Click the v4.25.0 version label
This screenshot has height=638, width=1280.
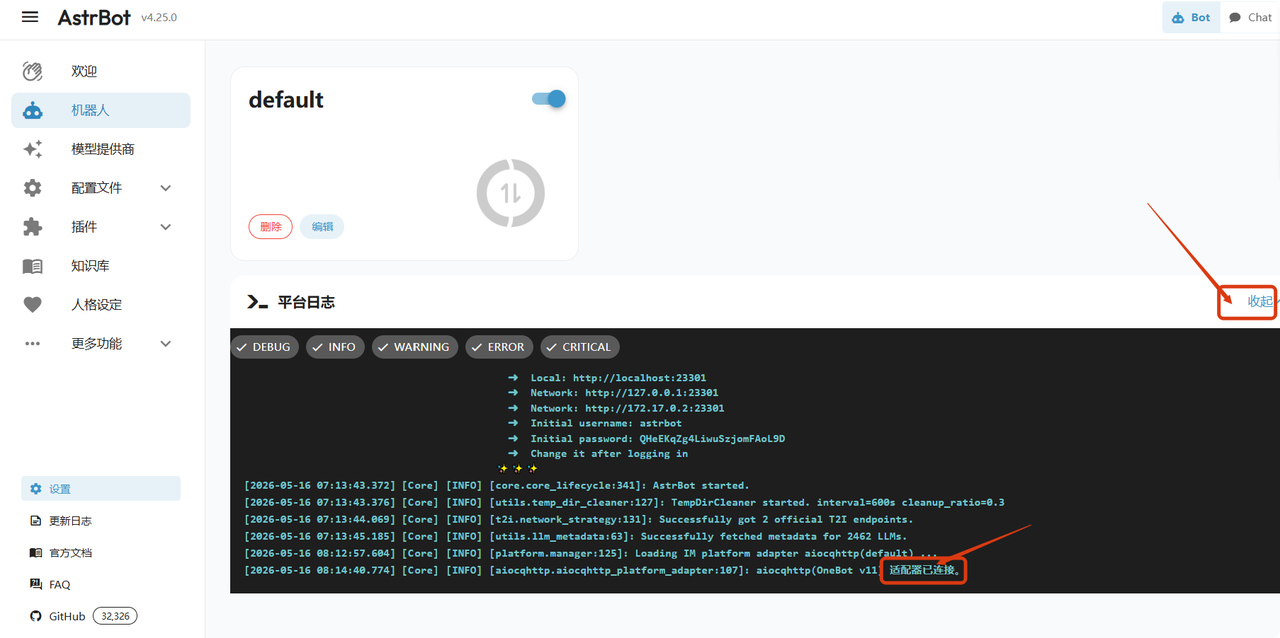159,18
